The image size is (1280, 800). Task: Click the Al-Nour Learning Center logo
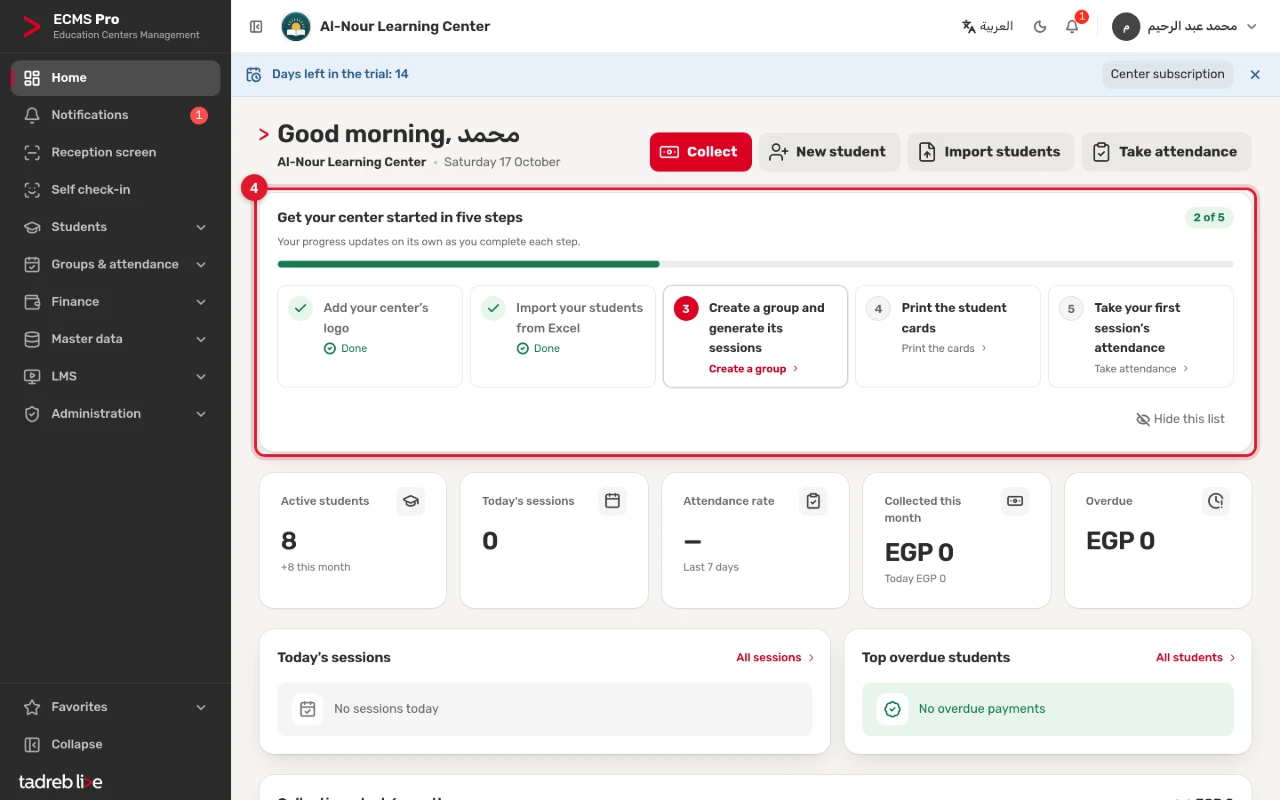coord(295,27)
